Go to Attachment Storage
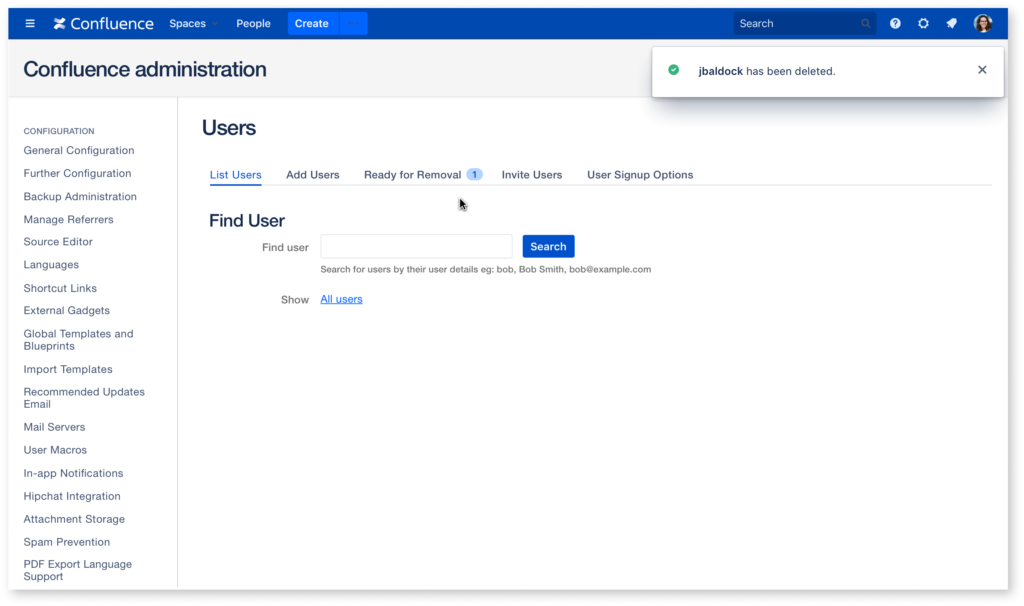Screen dimensions: 1024x606 click(74, 519)
